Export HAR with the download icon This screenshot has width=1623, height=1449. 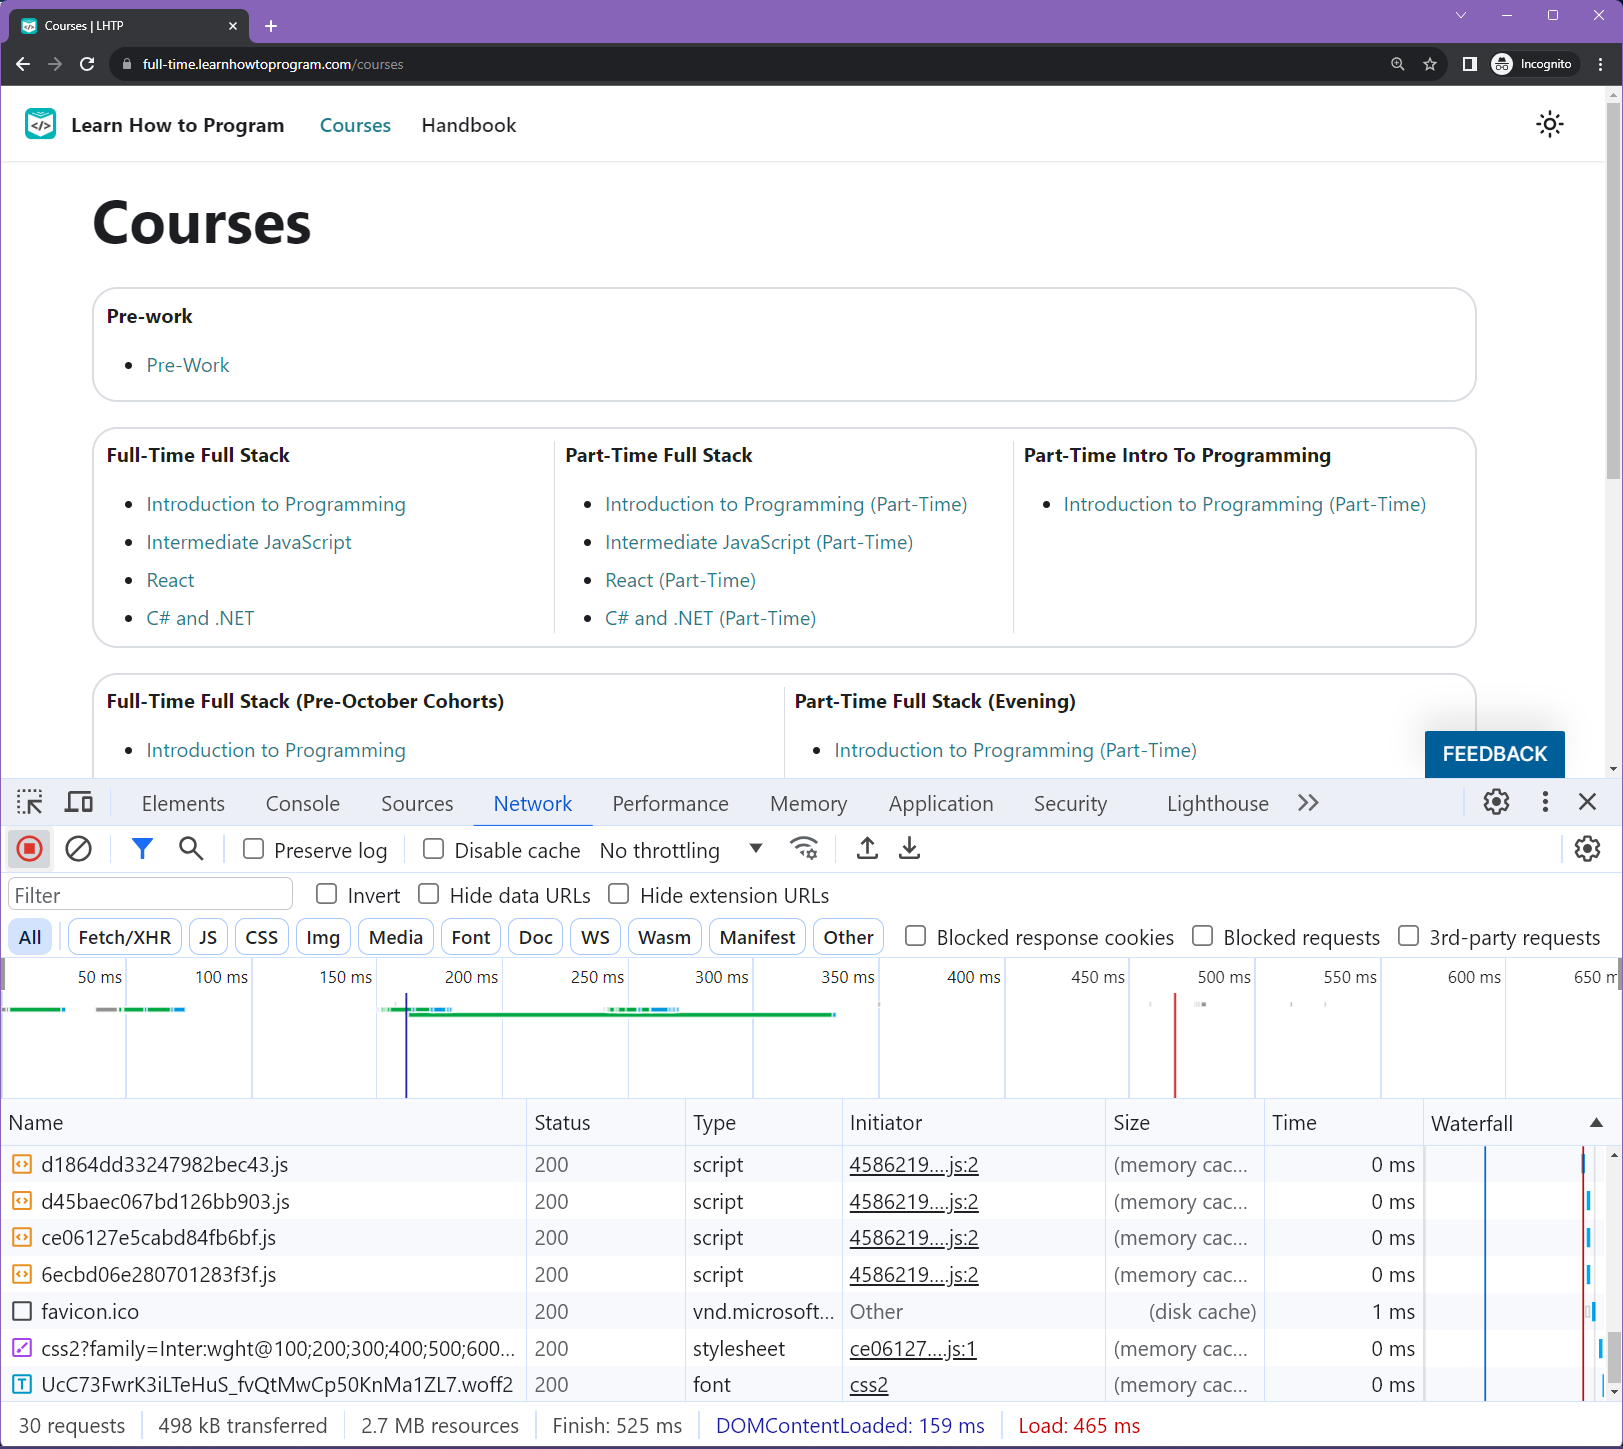coord(909,849)
